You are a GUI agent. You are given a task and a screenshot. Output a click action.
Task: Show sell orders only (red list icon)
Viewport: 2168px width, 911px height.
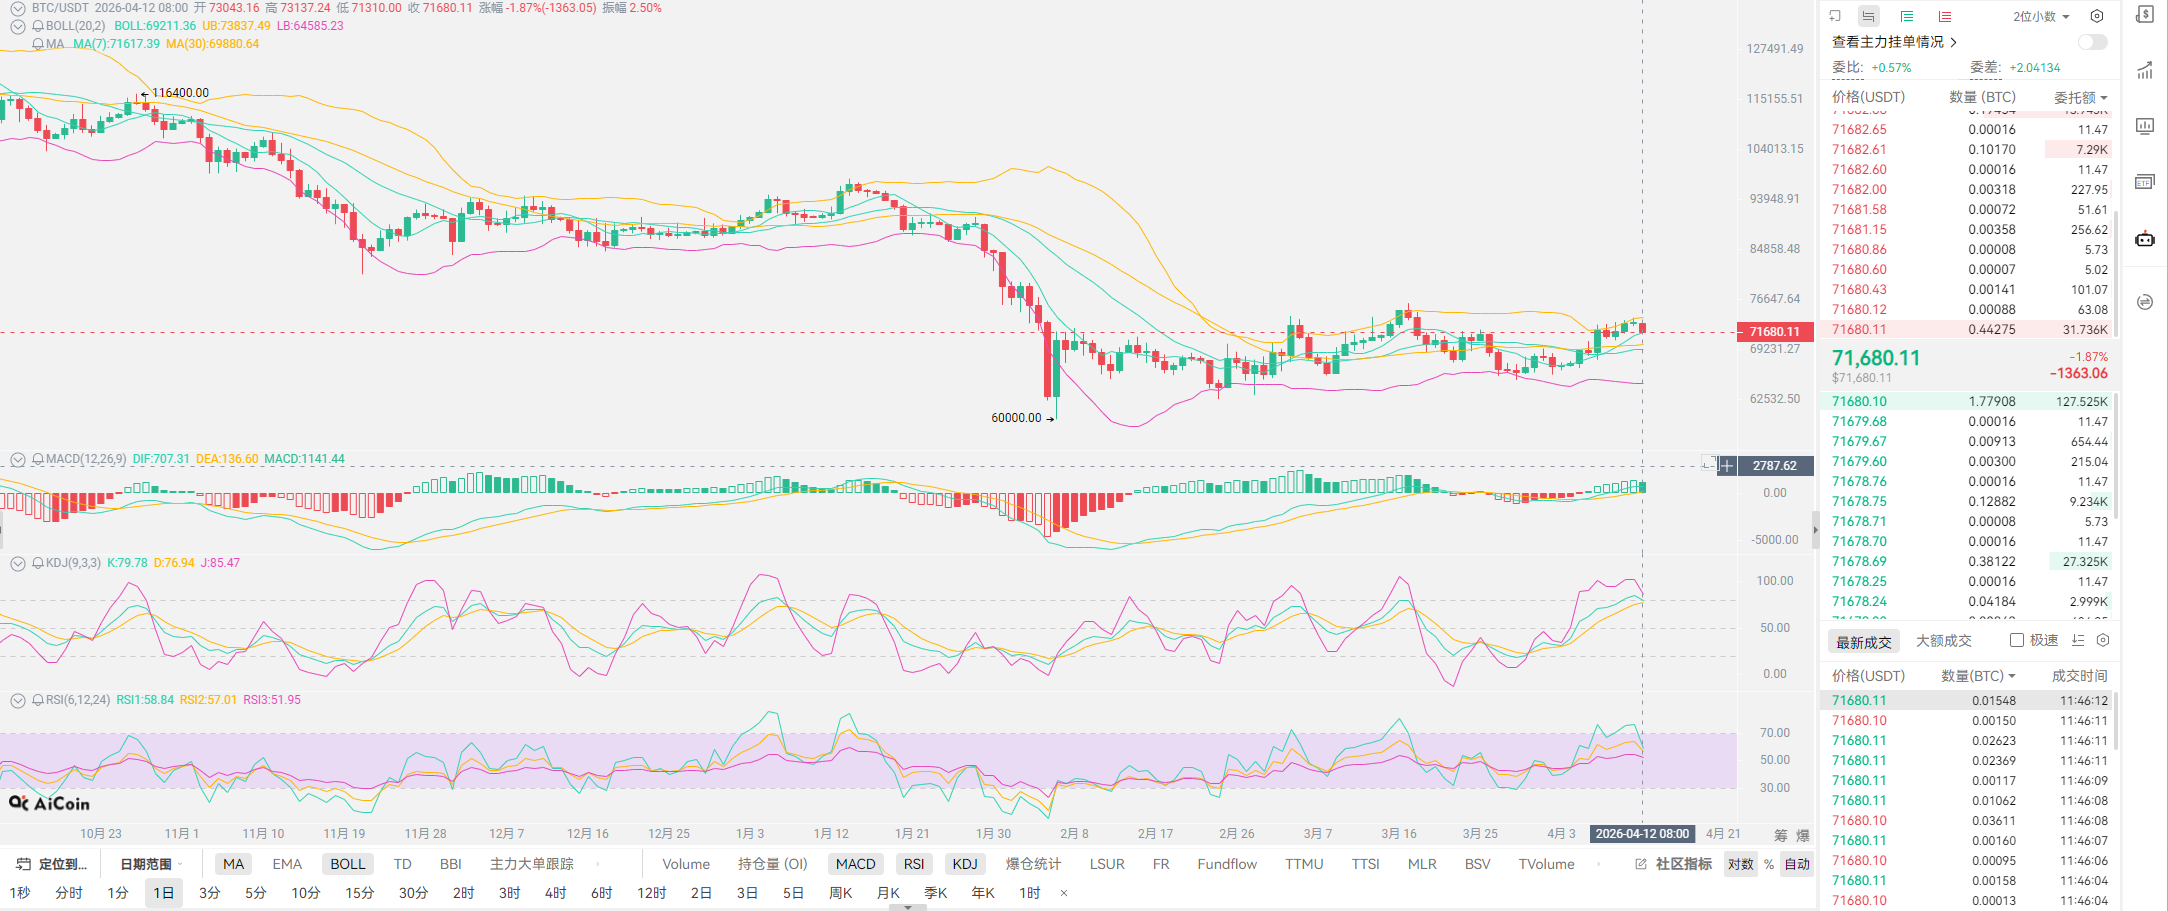1944,16
